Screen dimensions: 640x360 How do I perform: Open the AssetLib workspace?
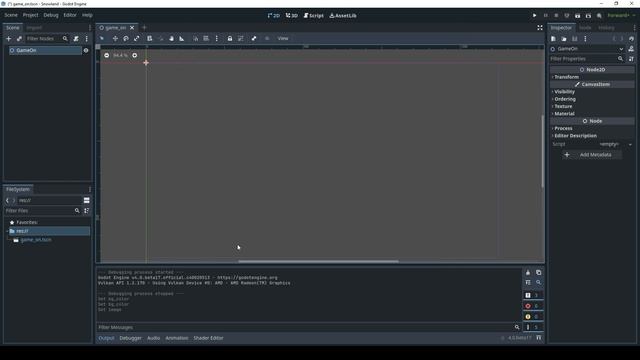(343, 16)
